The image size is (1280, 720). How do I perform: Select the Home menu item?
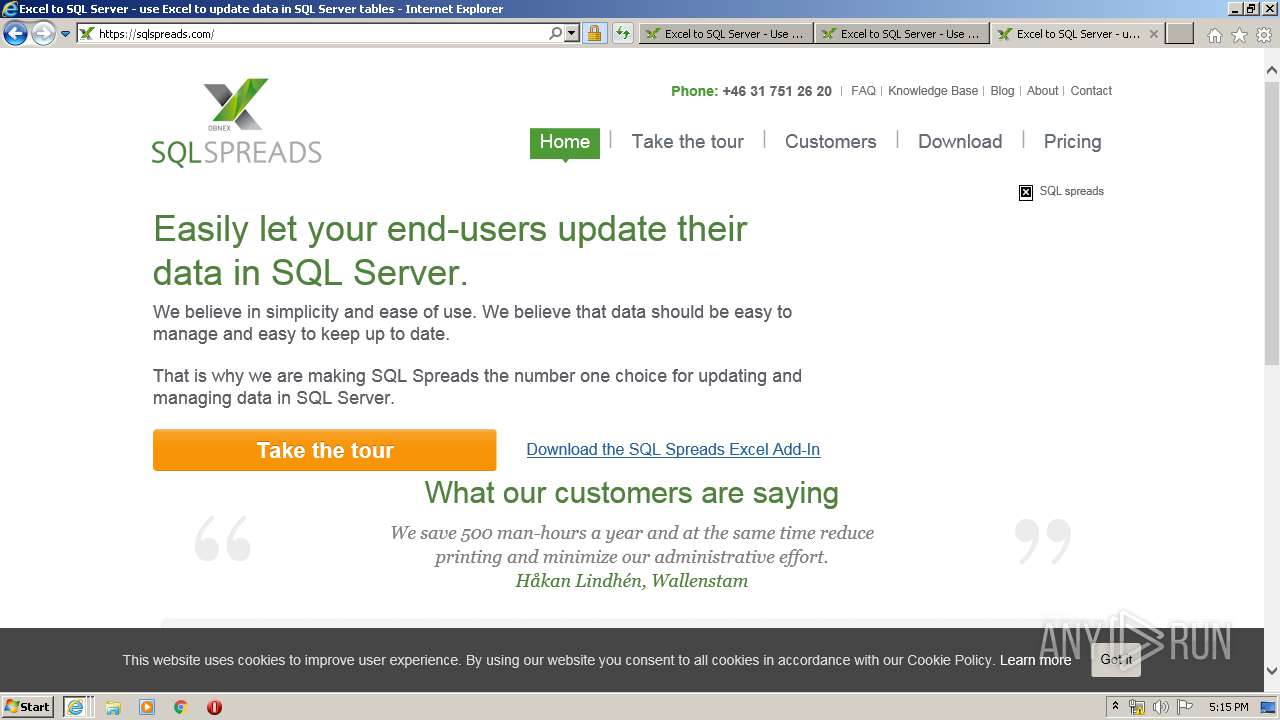565,142
